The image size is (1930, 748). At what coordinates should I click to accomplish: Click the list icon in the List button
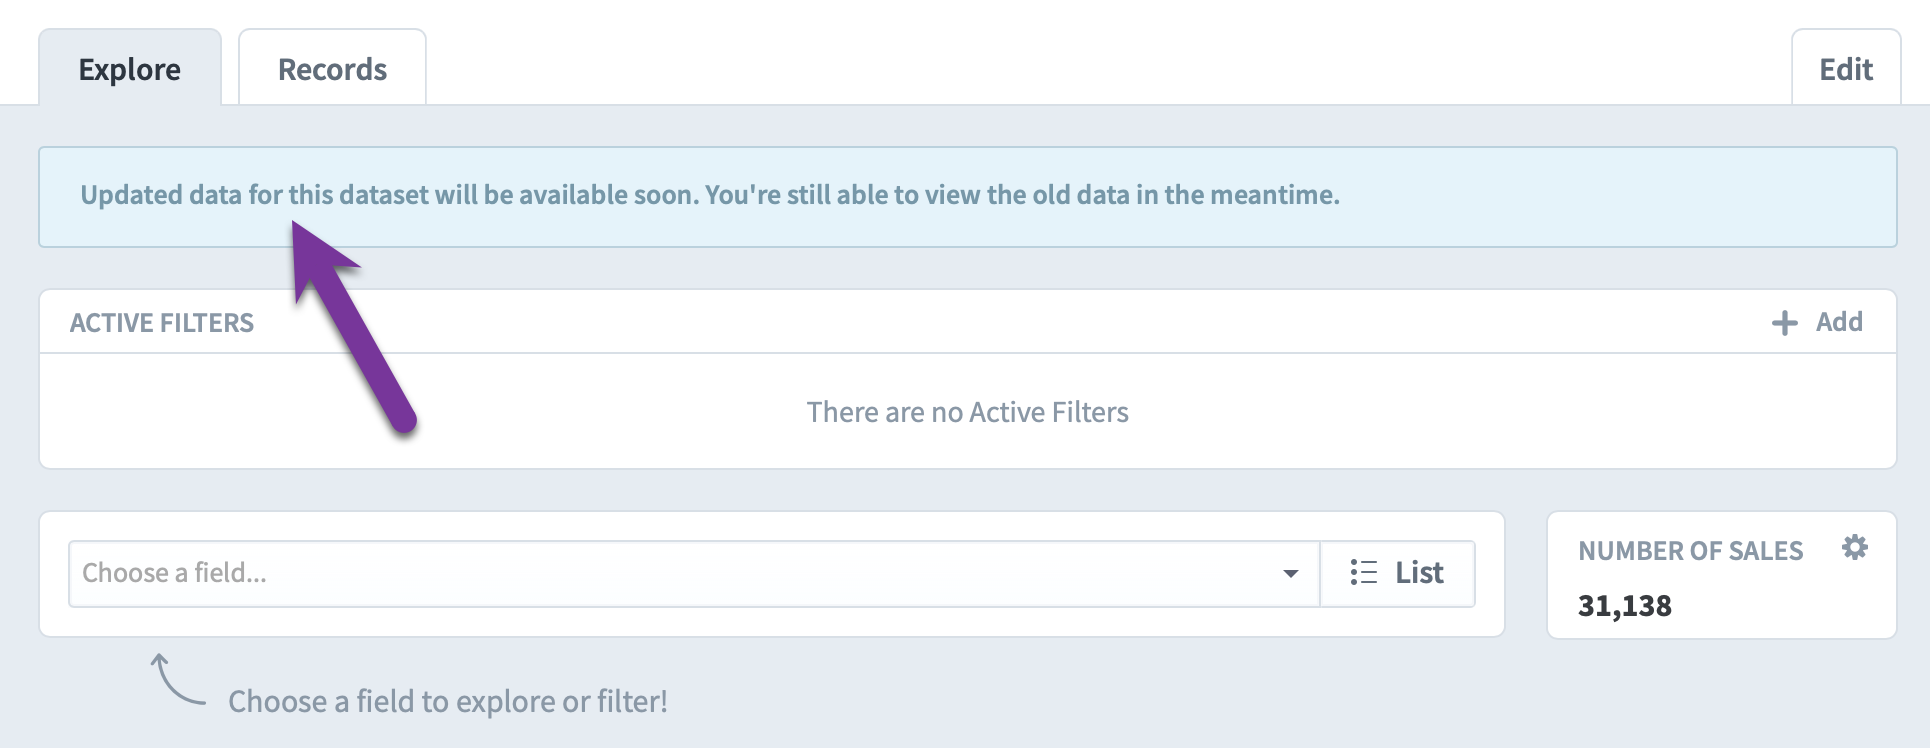(x=1363, y=572)
